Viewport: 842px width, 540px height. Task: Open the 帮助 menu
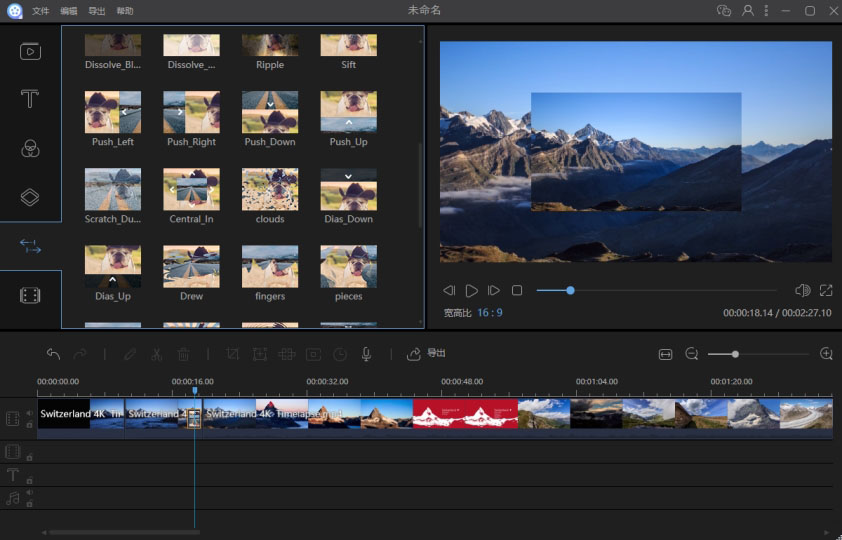tap(124, 11)
